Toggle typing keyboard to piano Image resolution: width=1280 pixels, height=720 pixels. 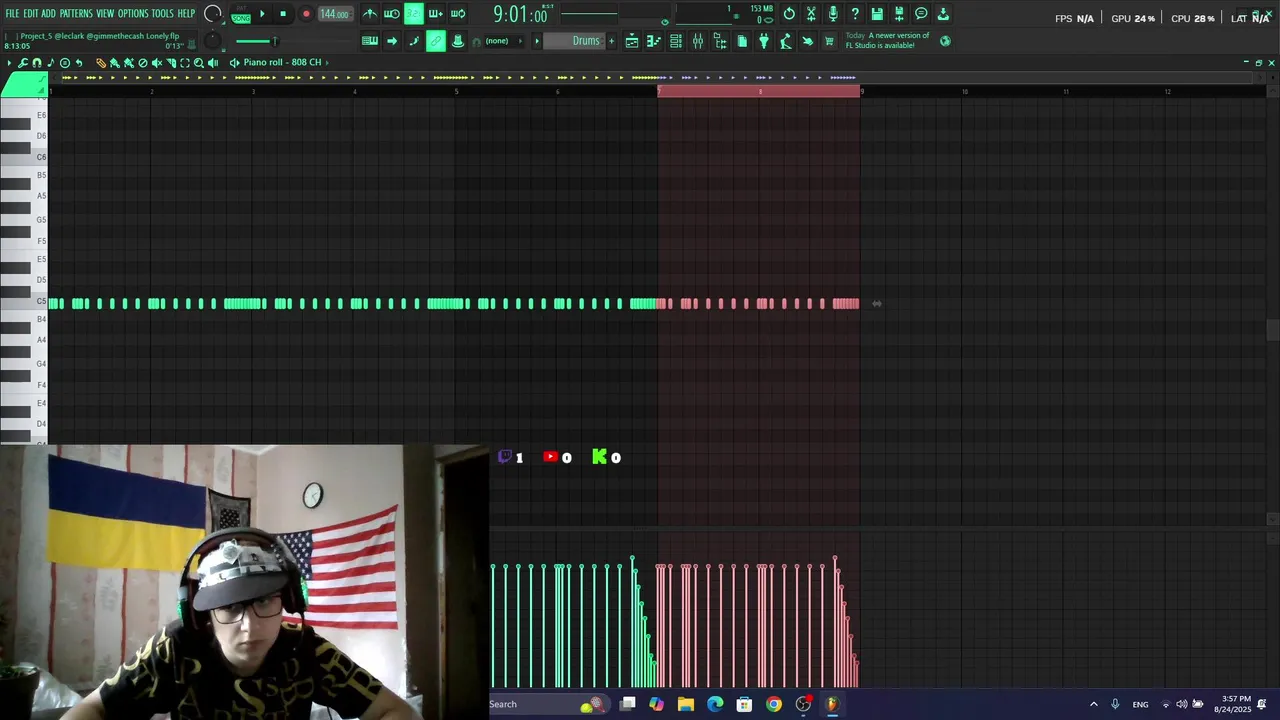pyautogui.click(x=370, y=41)
